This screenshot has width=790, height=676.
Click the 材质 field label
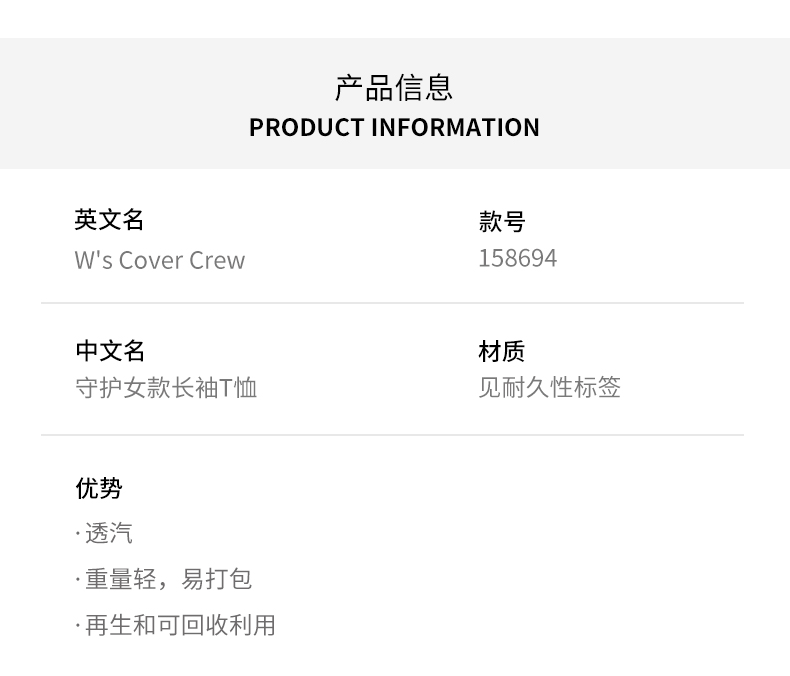(x=502, y=351)
